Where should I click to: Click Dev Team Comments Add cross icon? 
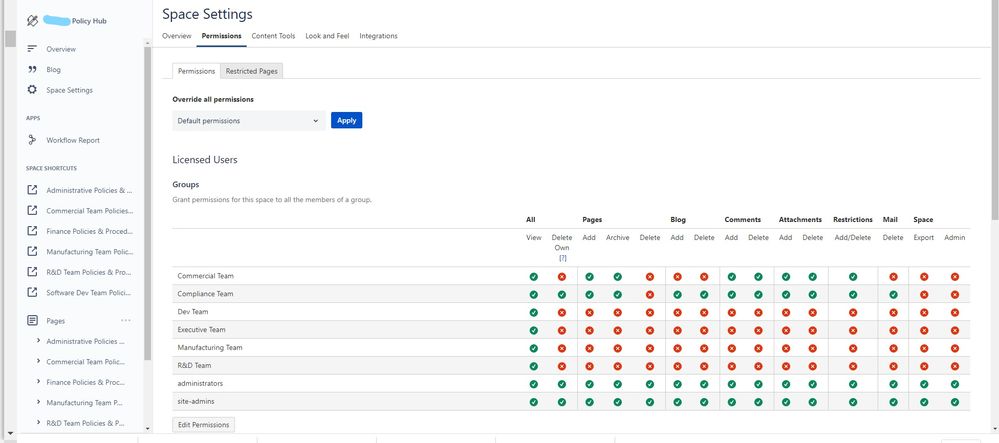[x=731, y=312]
